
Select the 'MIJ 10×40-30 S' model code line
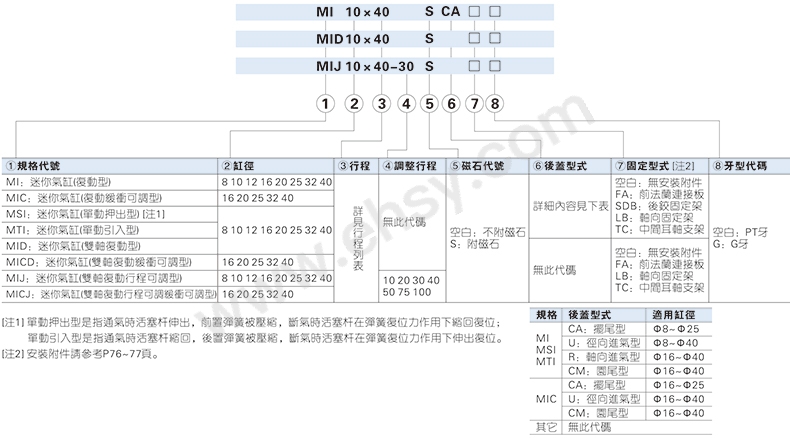point(394,66)
